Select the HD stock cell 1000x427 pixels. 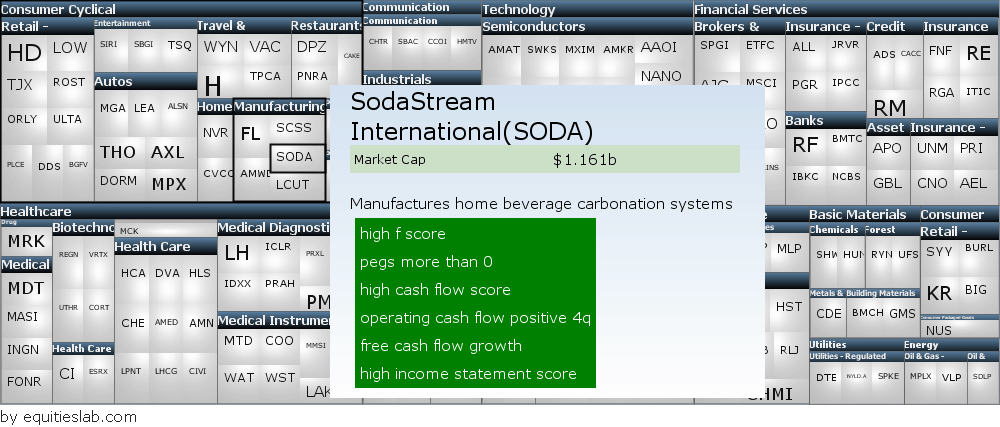coord(24,53)
